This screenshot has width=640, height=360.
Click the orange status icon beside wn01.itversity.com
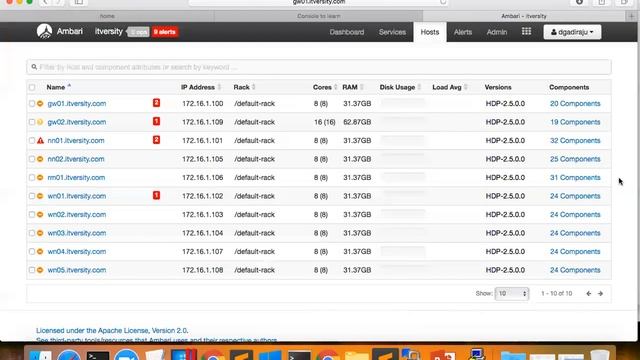40,196
